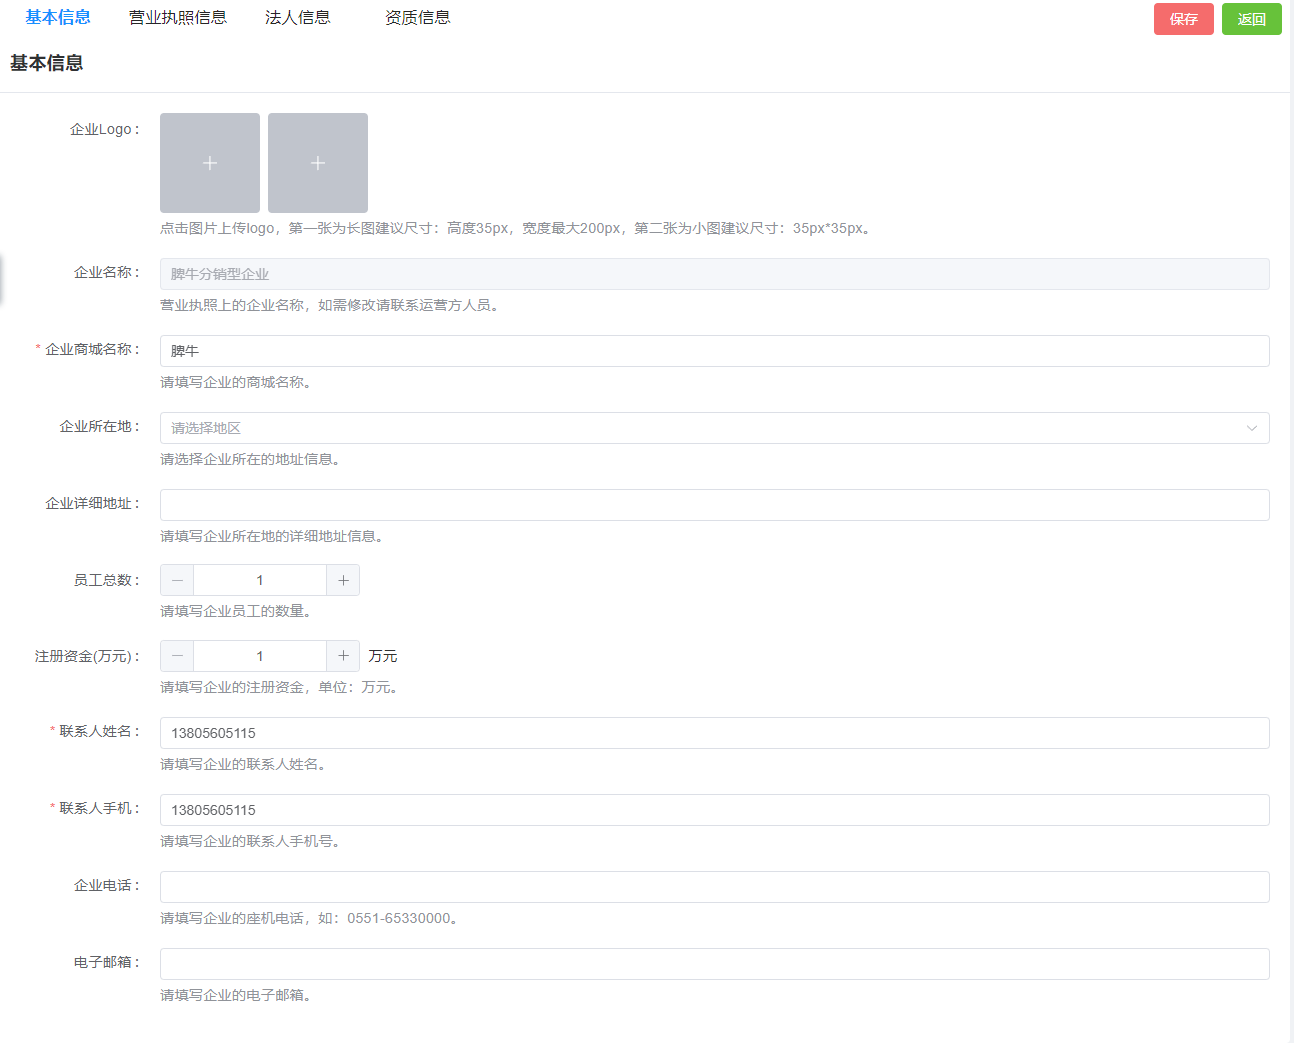1294x1043 pixels.
Task: Open the 资质信息 tab
Action: point(418,17)
